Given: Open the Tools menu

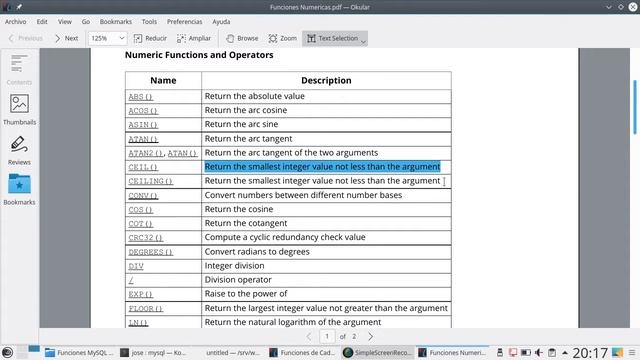Looking at the screenshot, I should 149,22.
